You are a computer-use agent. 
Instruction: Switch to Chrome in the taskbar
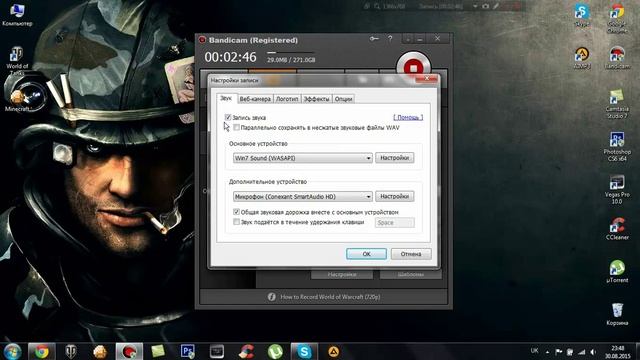click(x=42, y=351)
